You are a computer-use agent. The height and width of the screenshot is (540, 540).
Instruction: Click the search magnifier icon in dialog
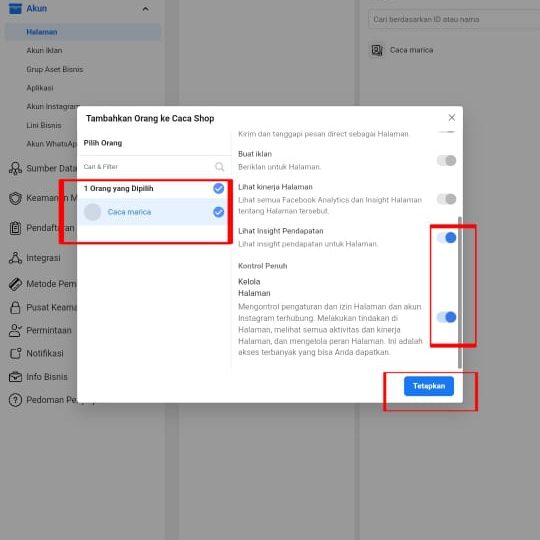point(219,167)
